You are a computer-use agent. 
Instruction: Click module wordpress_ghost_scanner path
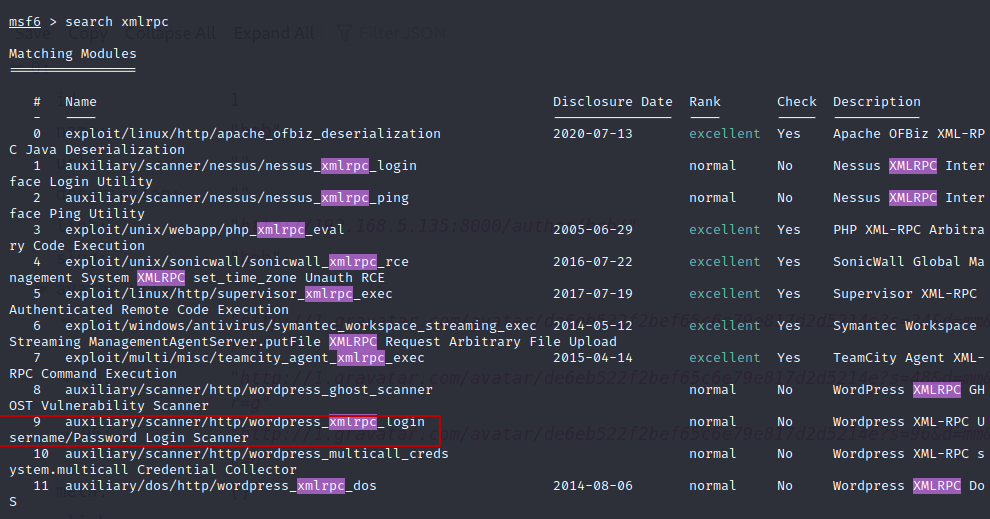[x=249, y=390]
